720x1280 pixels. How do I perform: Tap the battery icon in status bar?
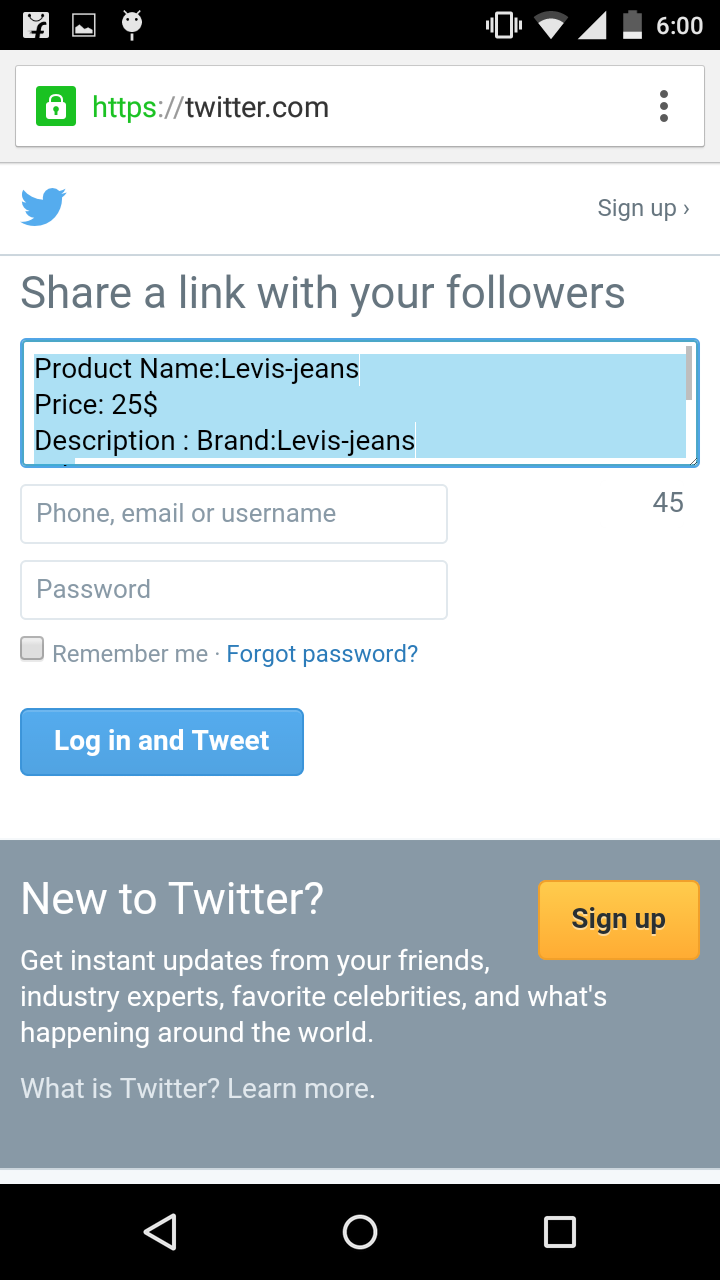[x=632, y=25]
